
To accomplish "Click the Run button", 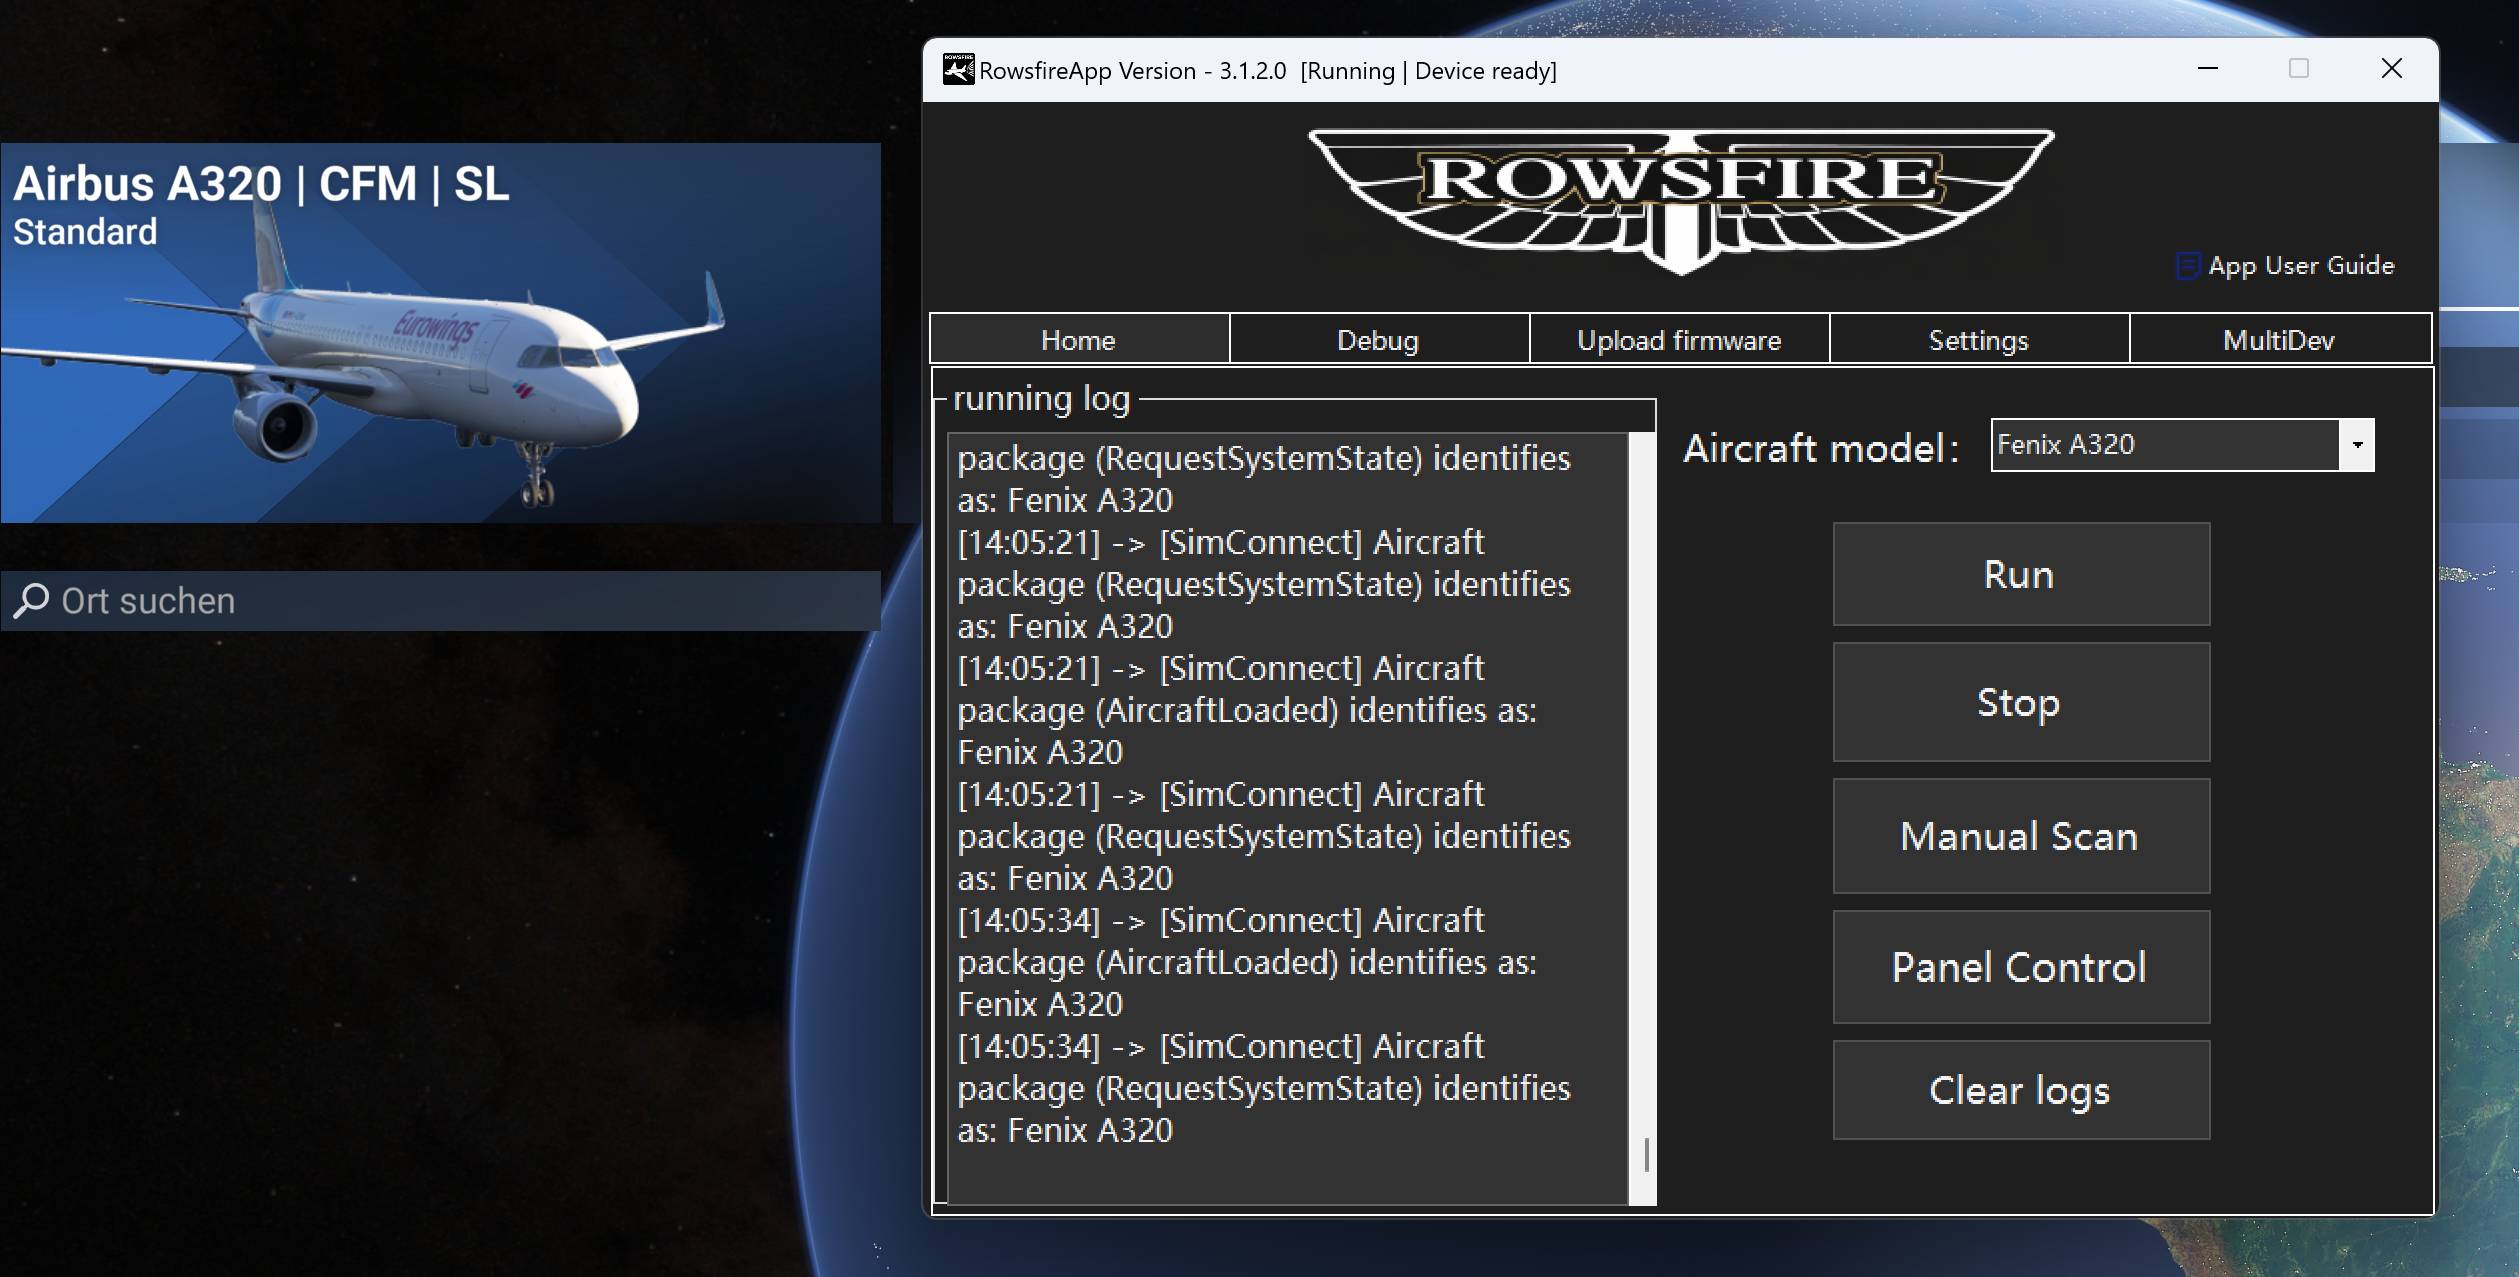I will [2021, 574].
